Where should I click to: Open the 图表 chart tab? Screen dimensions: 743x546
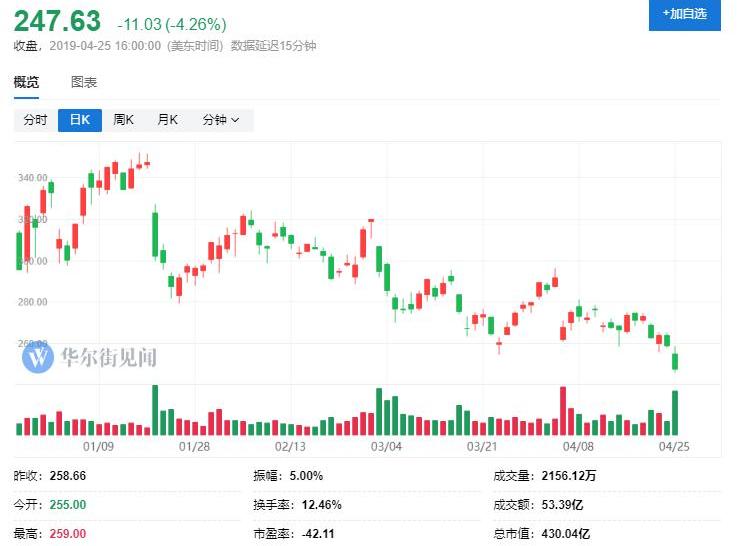[84, 82]
